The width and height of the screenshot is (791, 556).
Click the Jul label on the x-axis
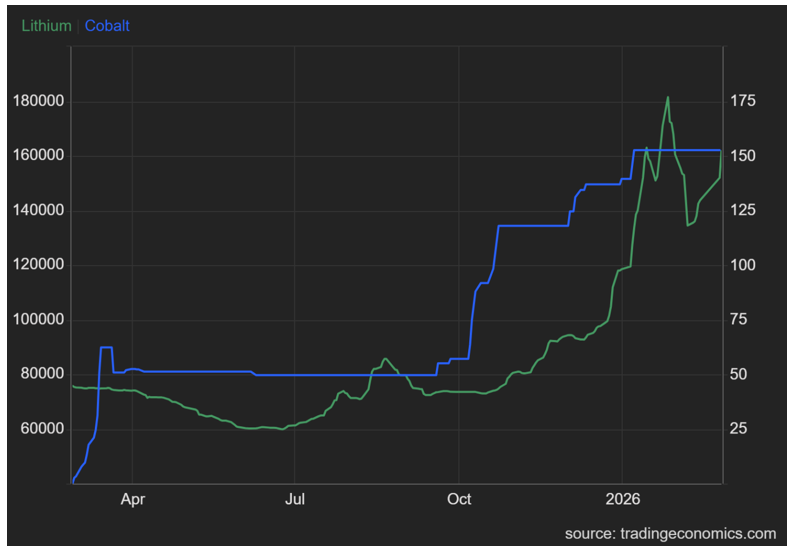[295, 499]
